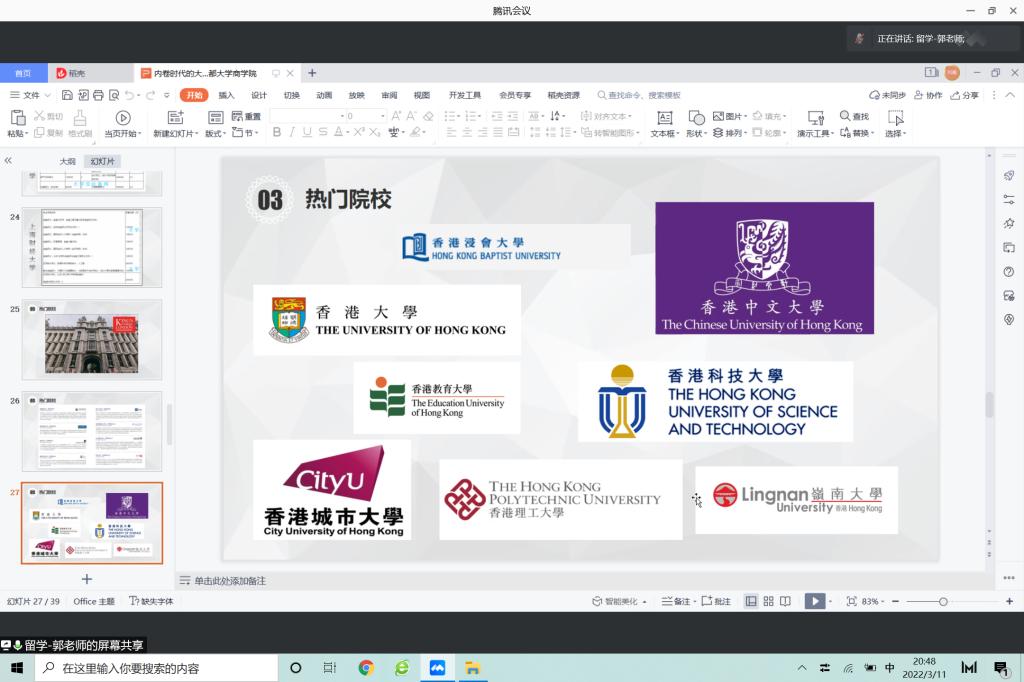Click the fit-to-window zoom icon
Screen dimensions: 1024x682
pos(852,601)
